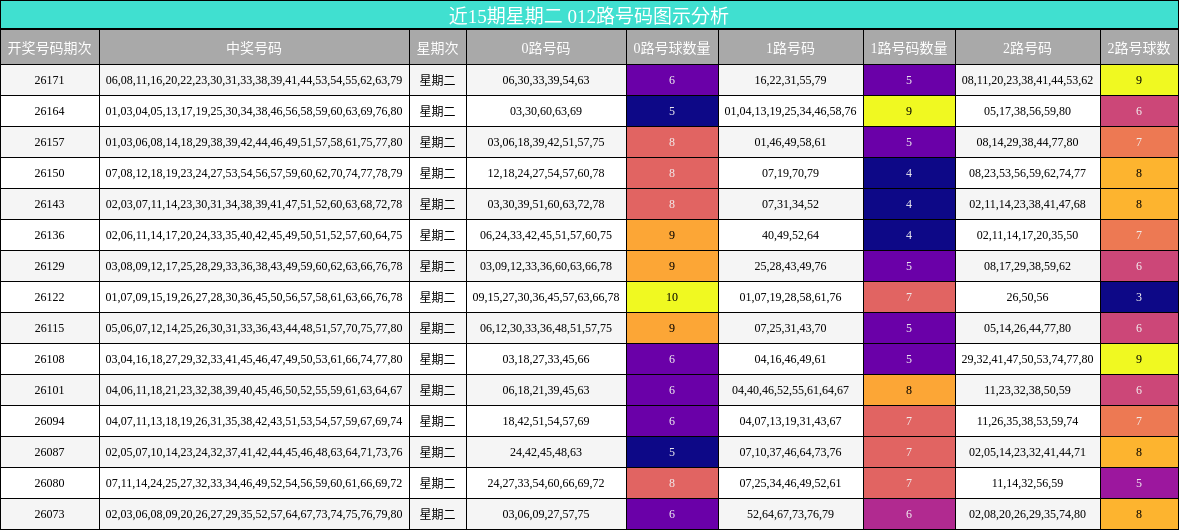The image size is (1179, 530).
Task: Click 星期二 cell in row 26122
Action: (438, 297)
